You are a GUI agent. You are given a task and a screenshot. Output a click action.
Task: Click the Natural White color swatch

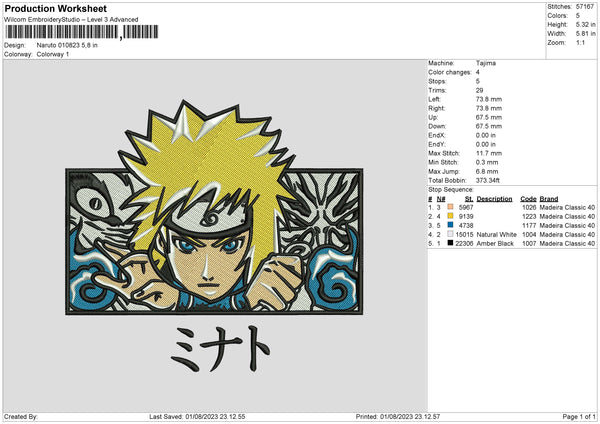450,234
